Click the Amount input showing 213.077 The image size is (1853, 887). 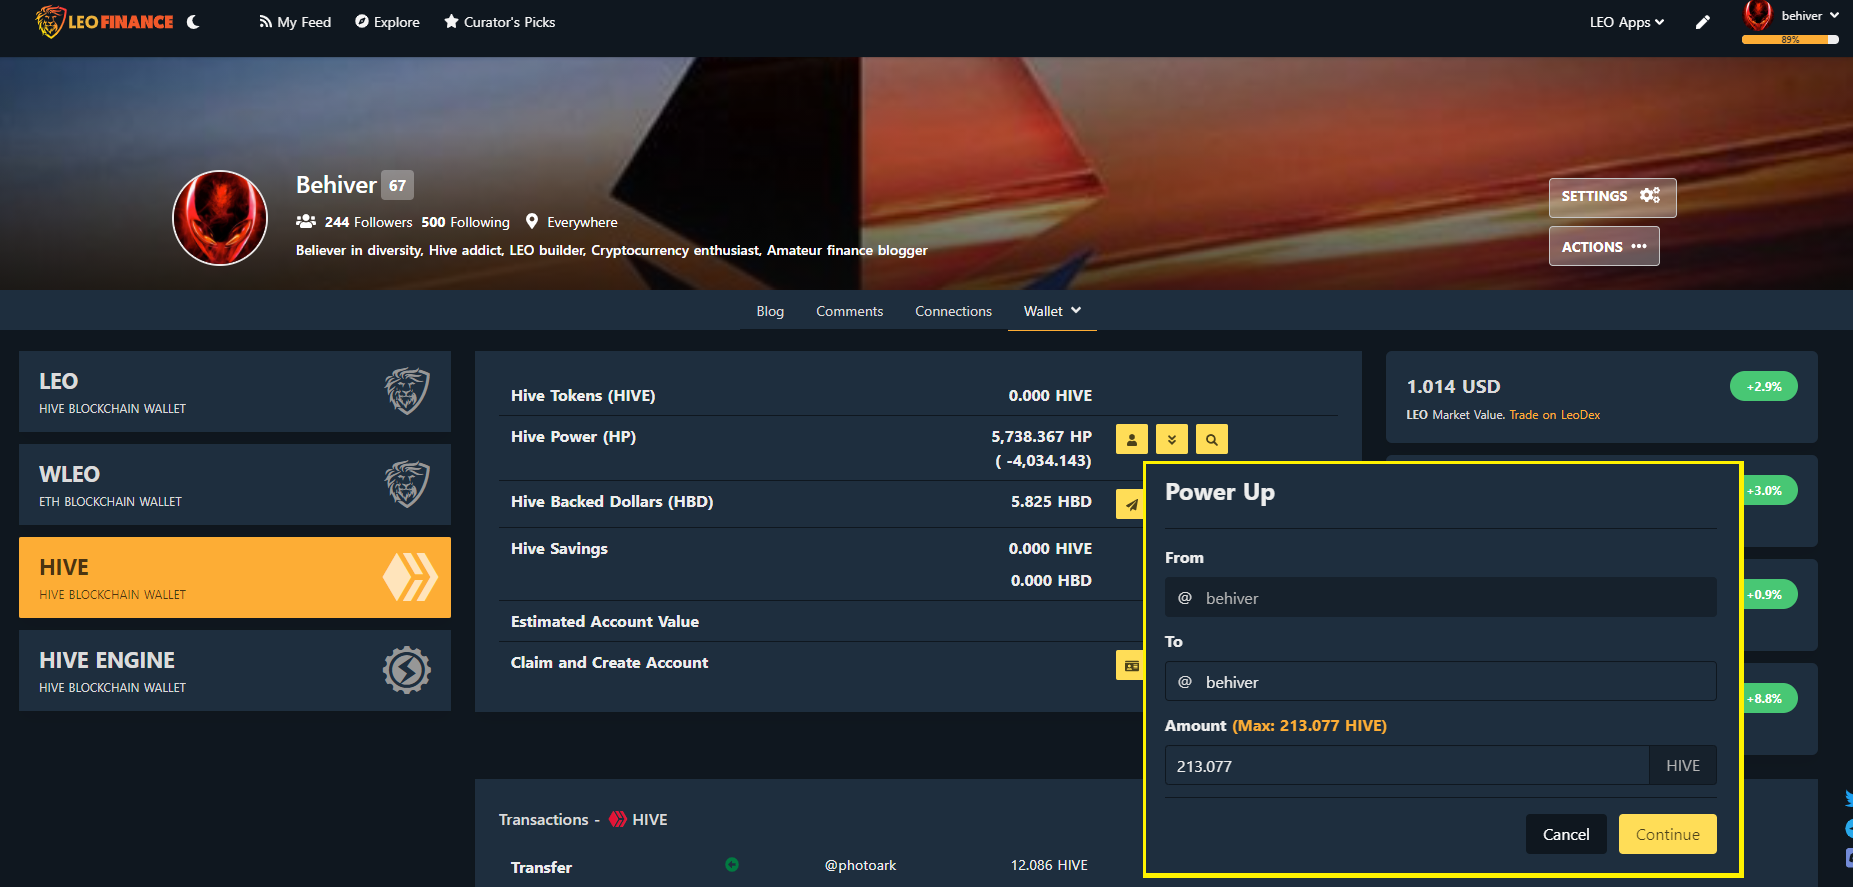tap(1407, 766)
